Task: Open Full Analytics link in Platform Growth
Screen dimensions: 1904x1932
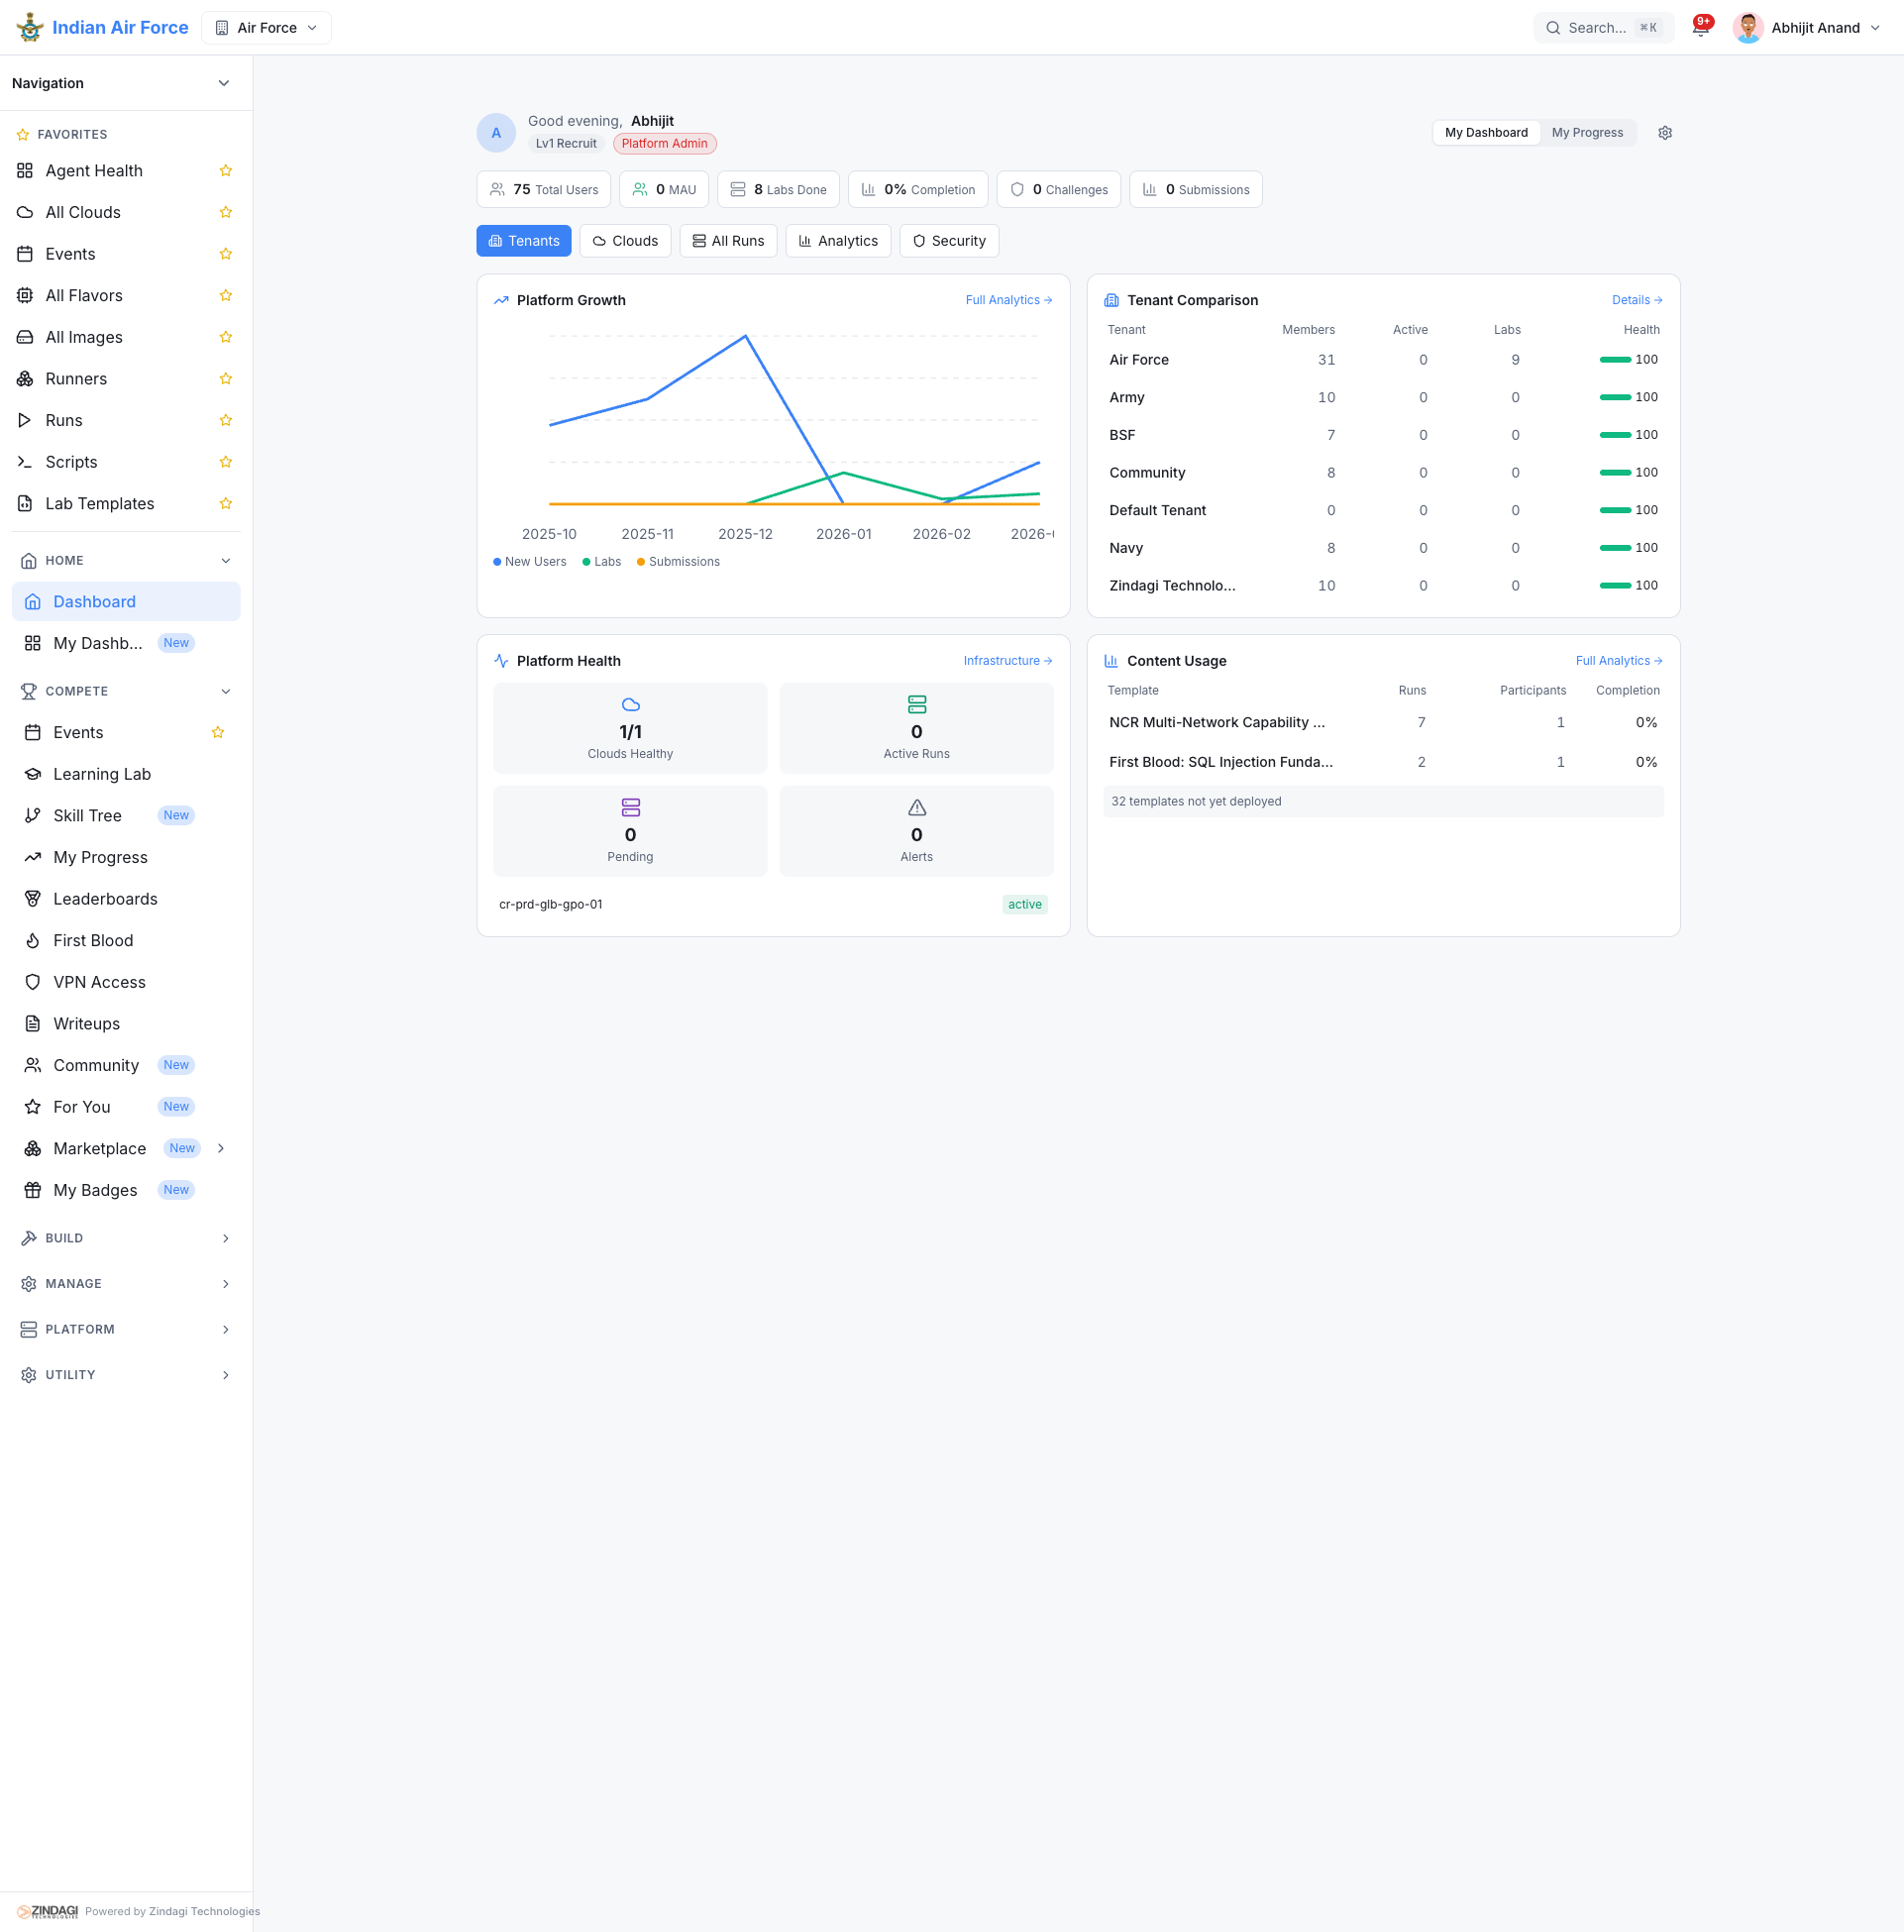Action: point(1008,300)
